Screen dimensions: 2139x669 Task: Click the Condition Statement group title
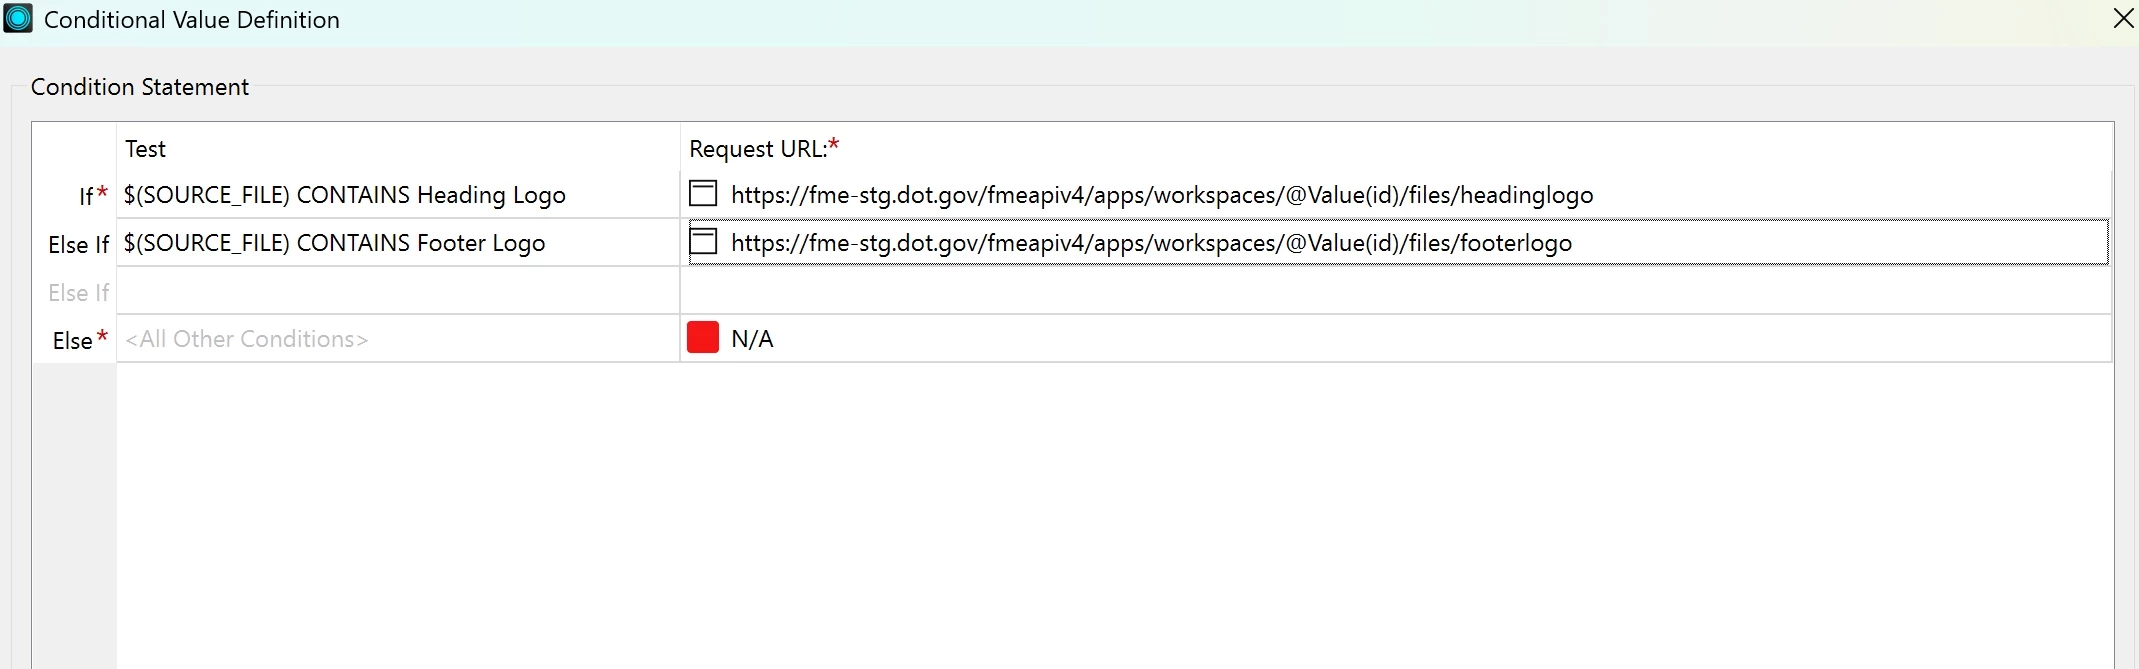click(140, 87)
